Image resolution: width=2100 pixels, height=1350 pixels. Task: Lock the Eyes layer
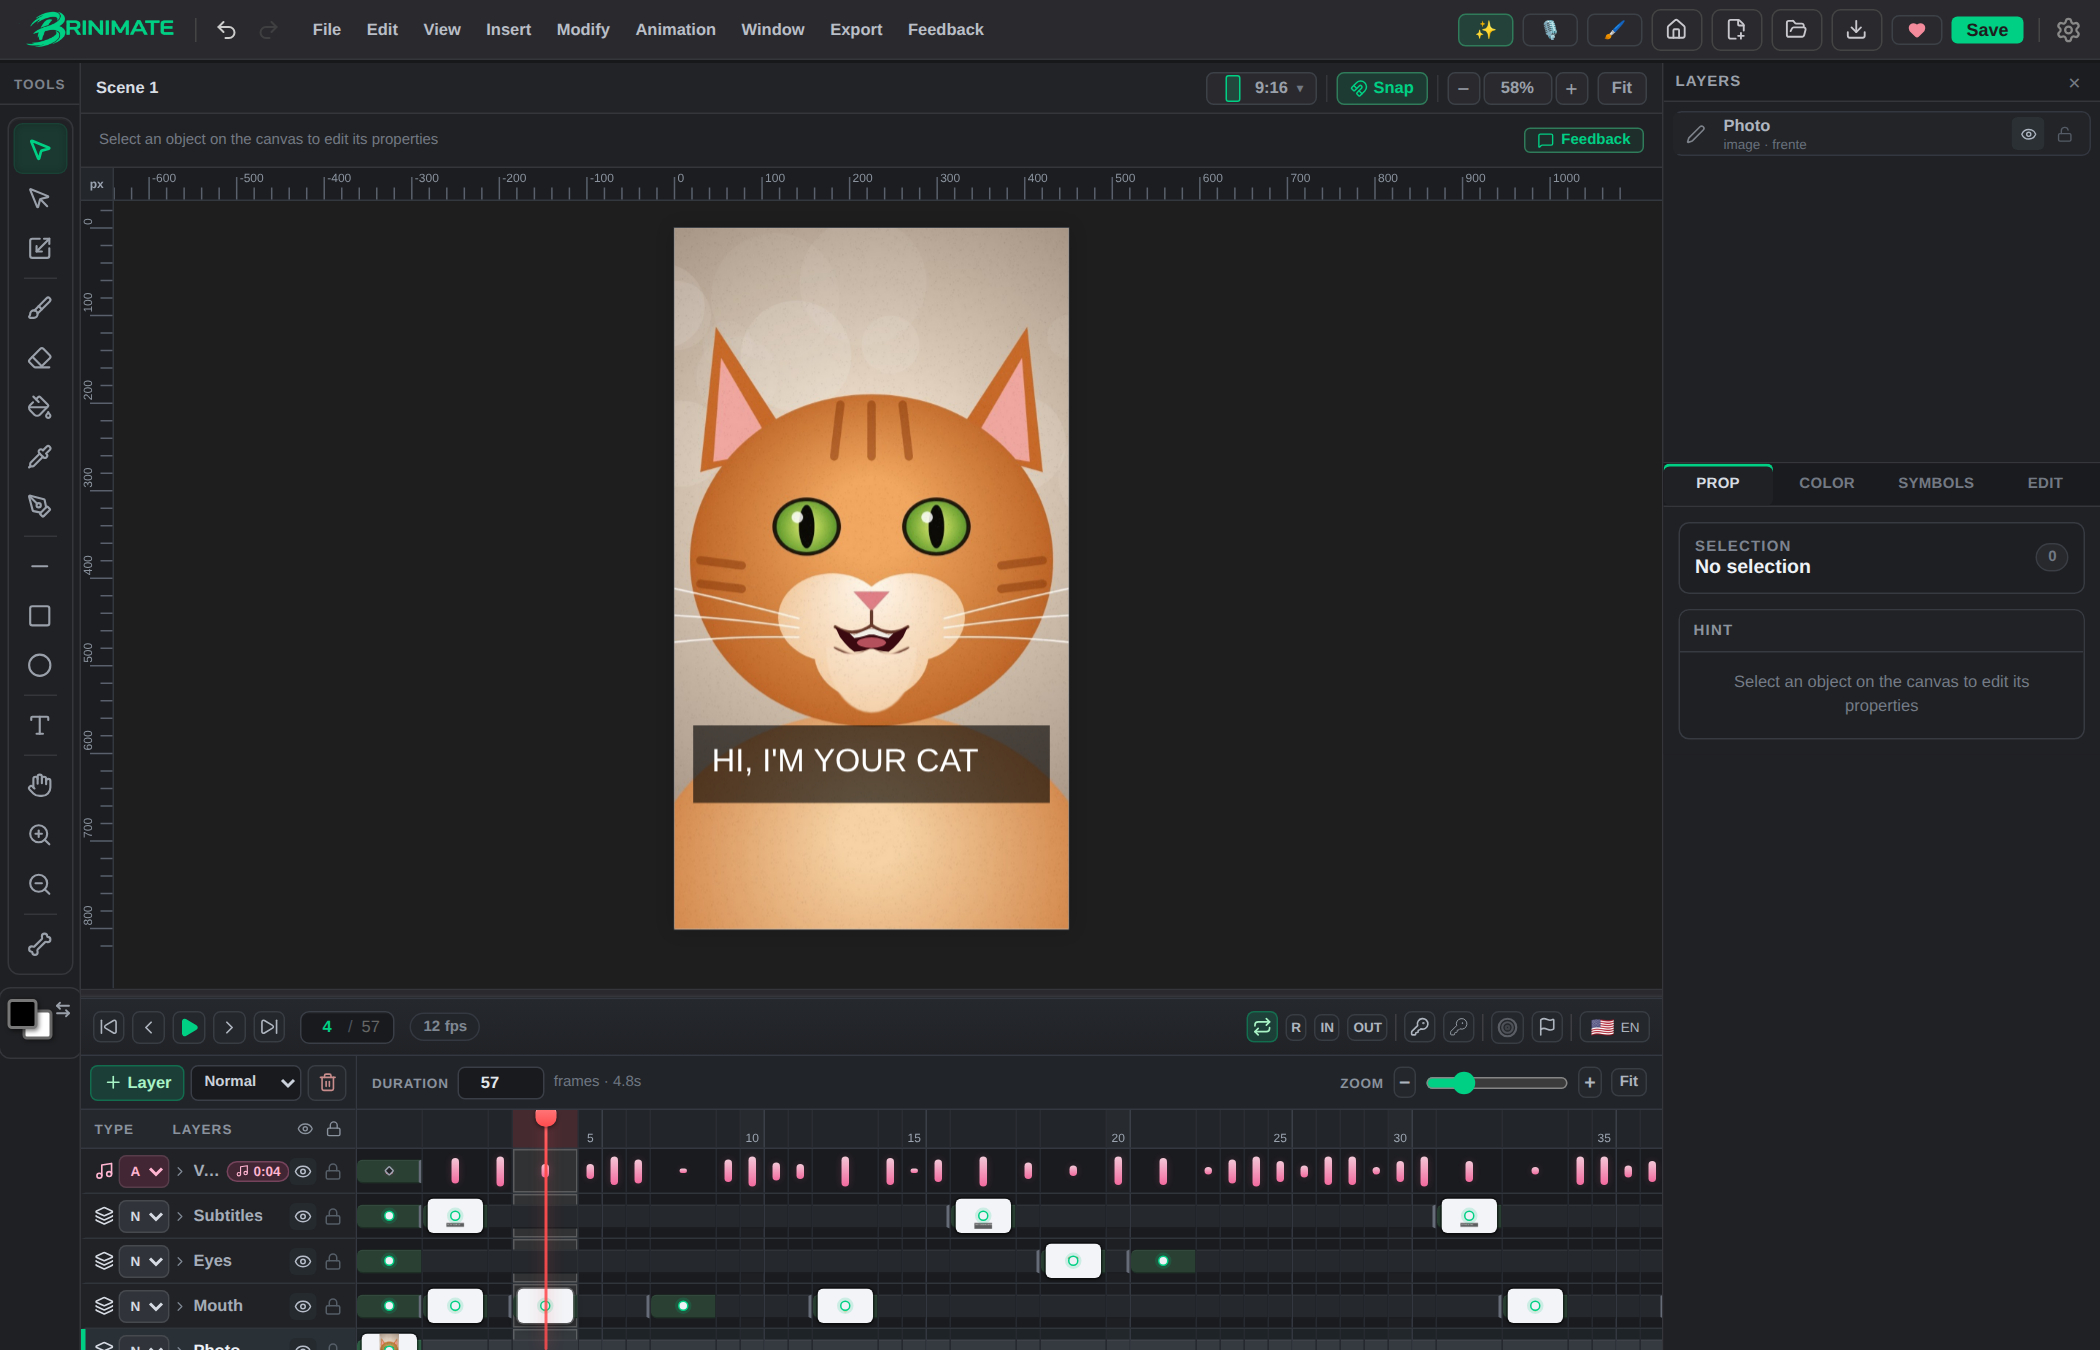pos(333,1261)
